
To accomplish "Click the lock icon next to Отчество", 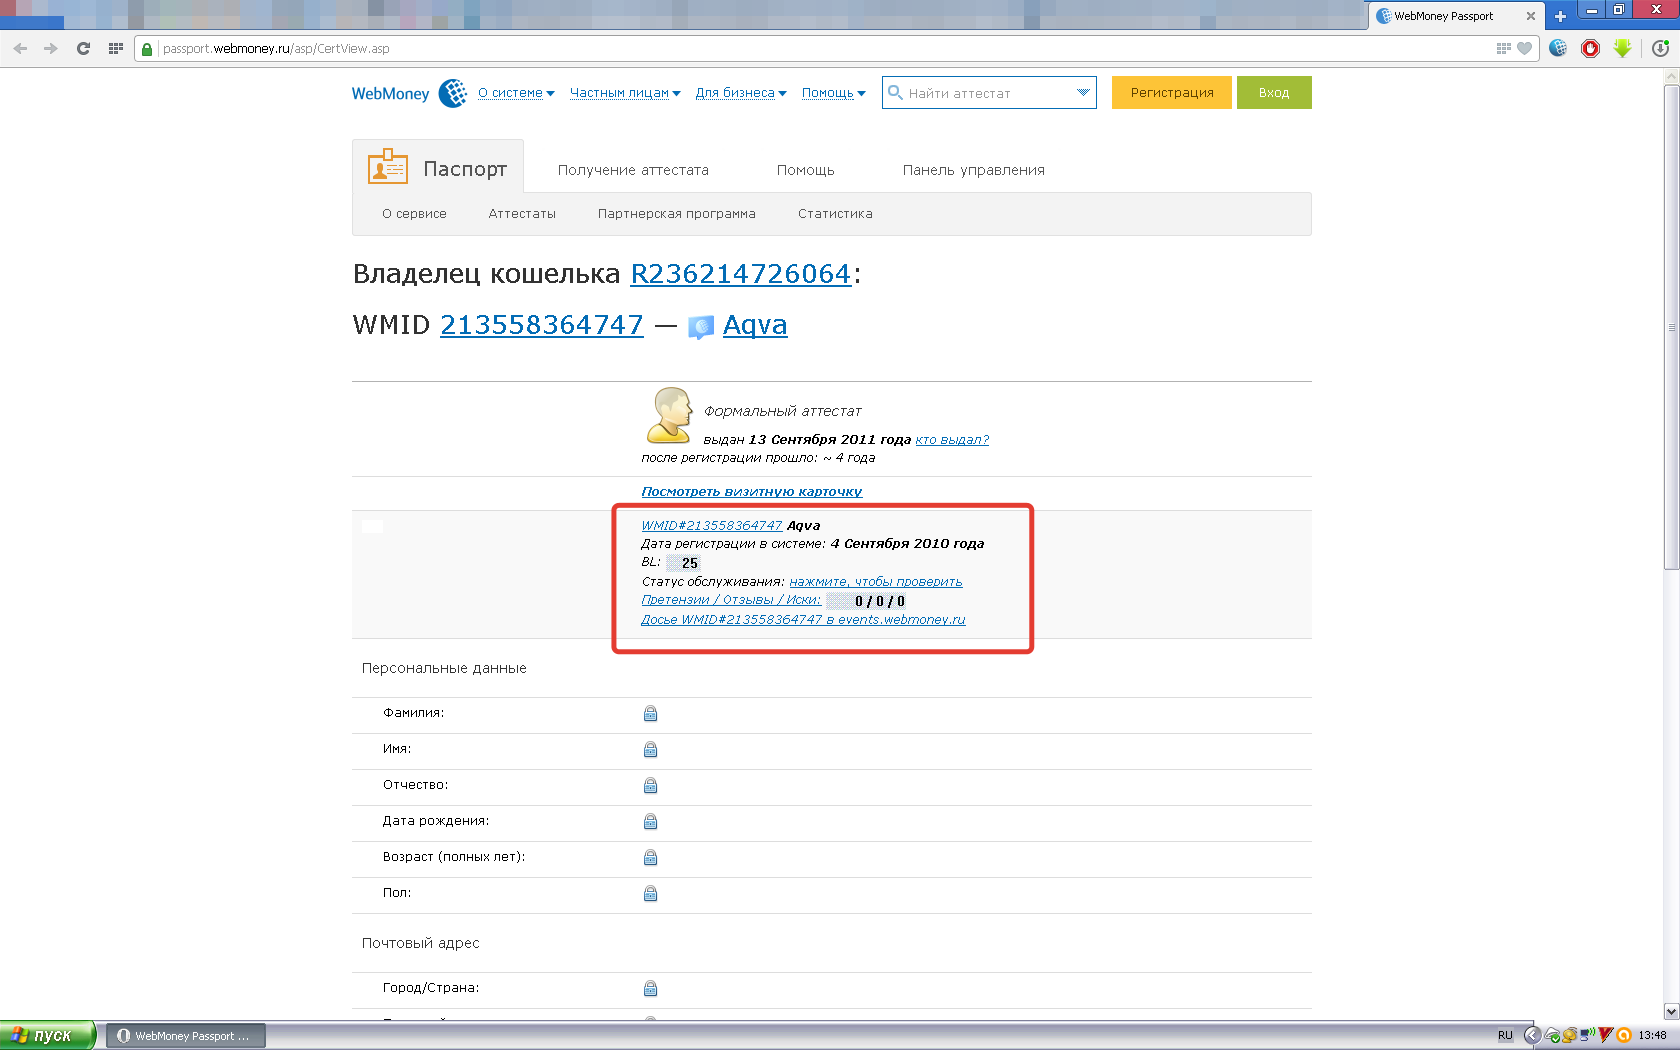I will (x=650, y=785).
